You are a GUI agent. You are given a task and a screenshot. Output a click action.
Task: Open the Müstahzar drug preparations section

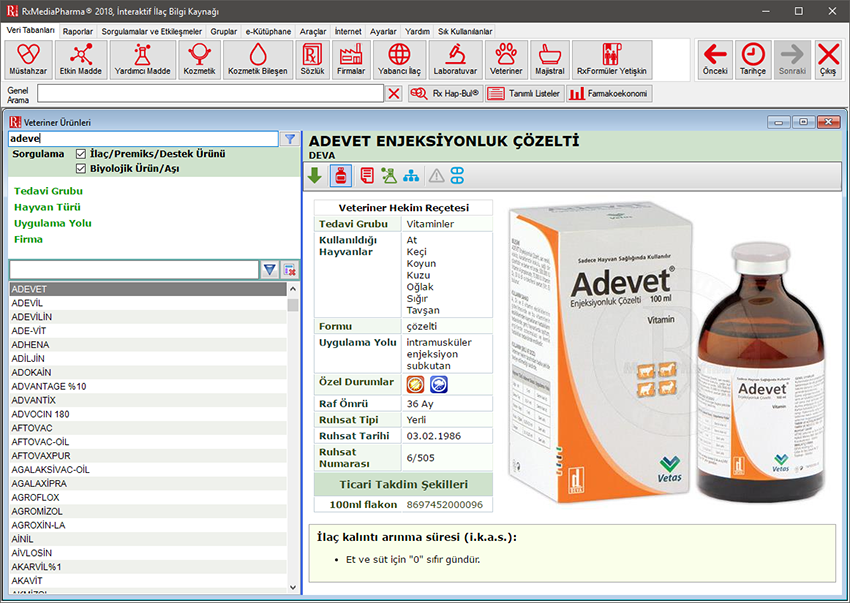[x=29, y=59]
